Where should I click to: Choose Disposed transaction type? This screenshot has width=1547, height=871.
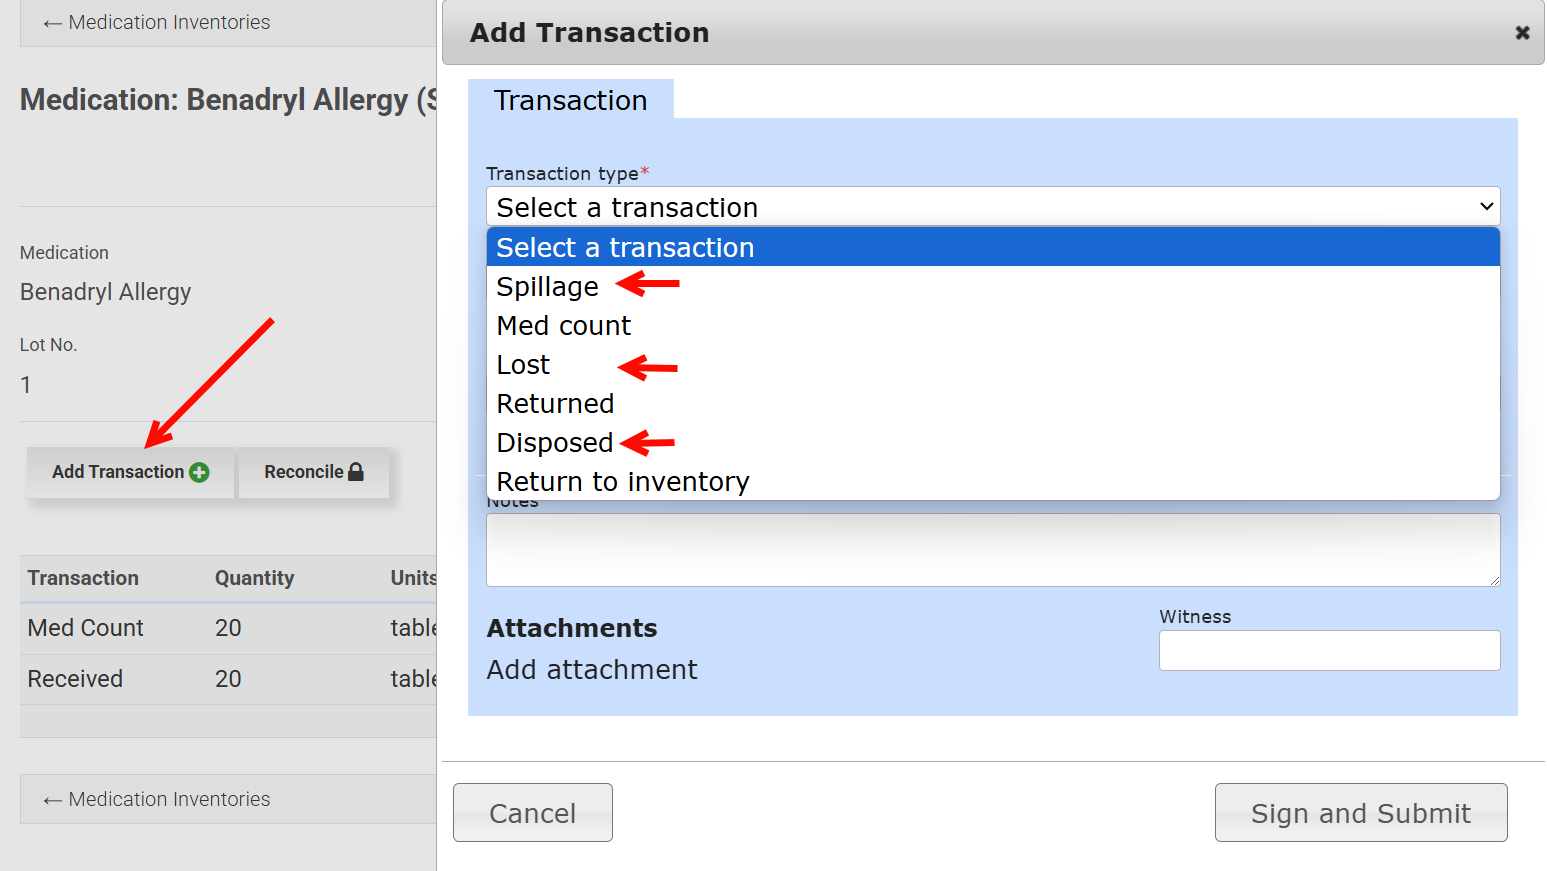click(554, 443)
